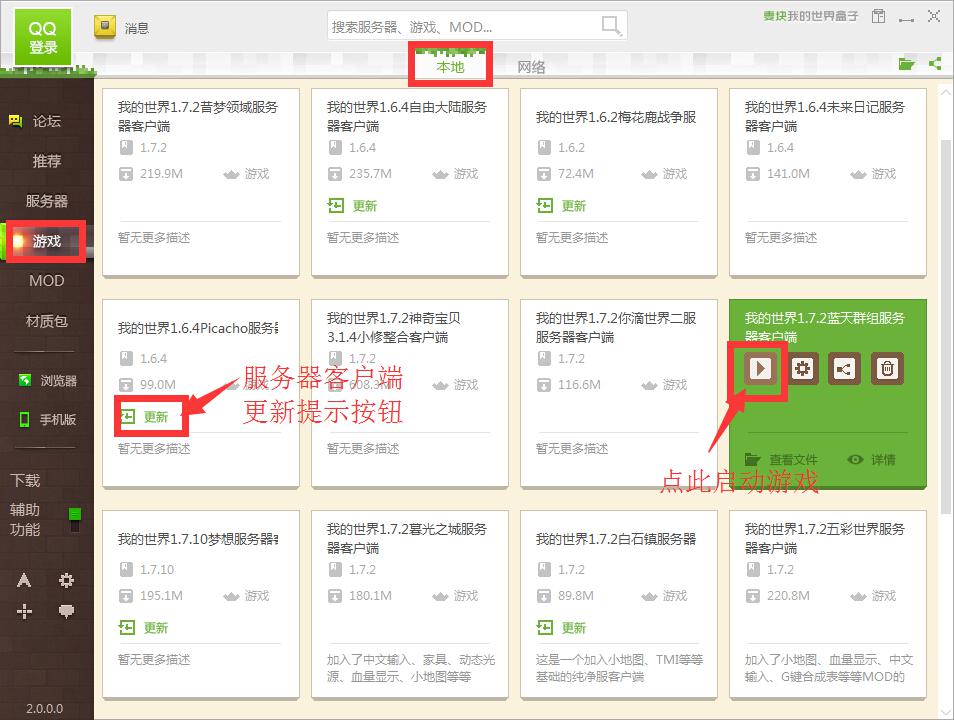Click 更新 on the 1.6.4自由大陆 card
Screen dimensions: 954x720
(352, 206)
